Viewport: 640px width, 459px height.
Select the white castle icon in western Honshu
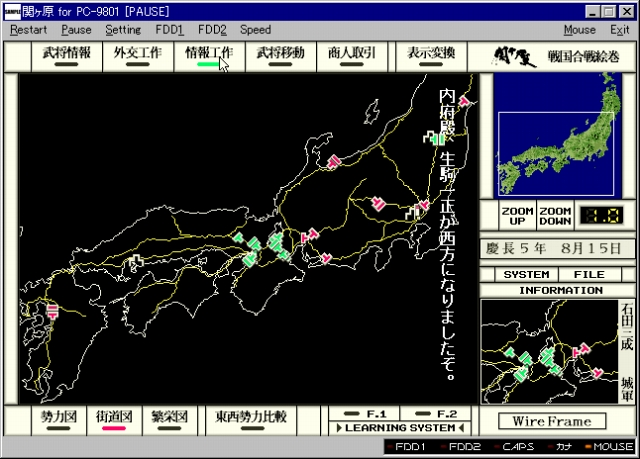pos(134,262)
